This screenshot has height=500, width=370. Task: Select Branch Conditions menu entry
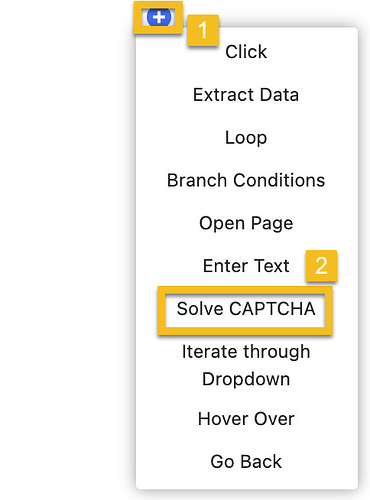[246, 180]
